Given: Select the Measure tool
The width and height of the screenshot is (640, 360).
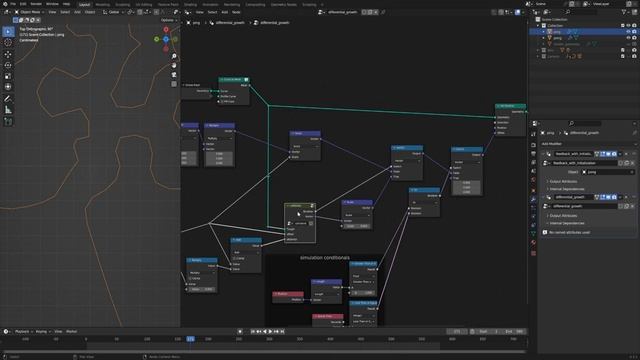Looking at the screenshot, I should click(x=8, y=110).
